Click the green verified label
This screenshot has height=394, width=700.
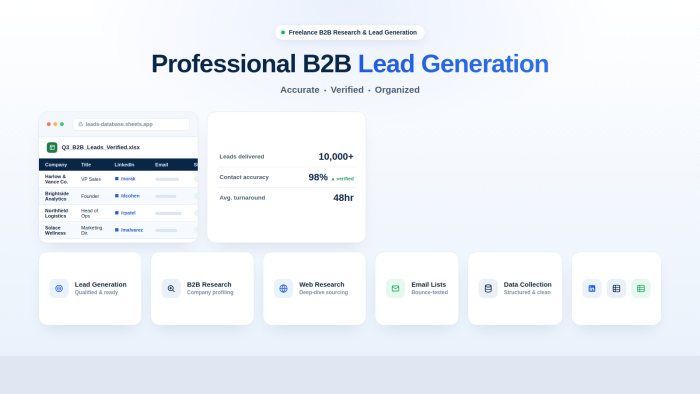pyautogui.click(x=342, y=178)
